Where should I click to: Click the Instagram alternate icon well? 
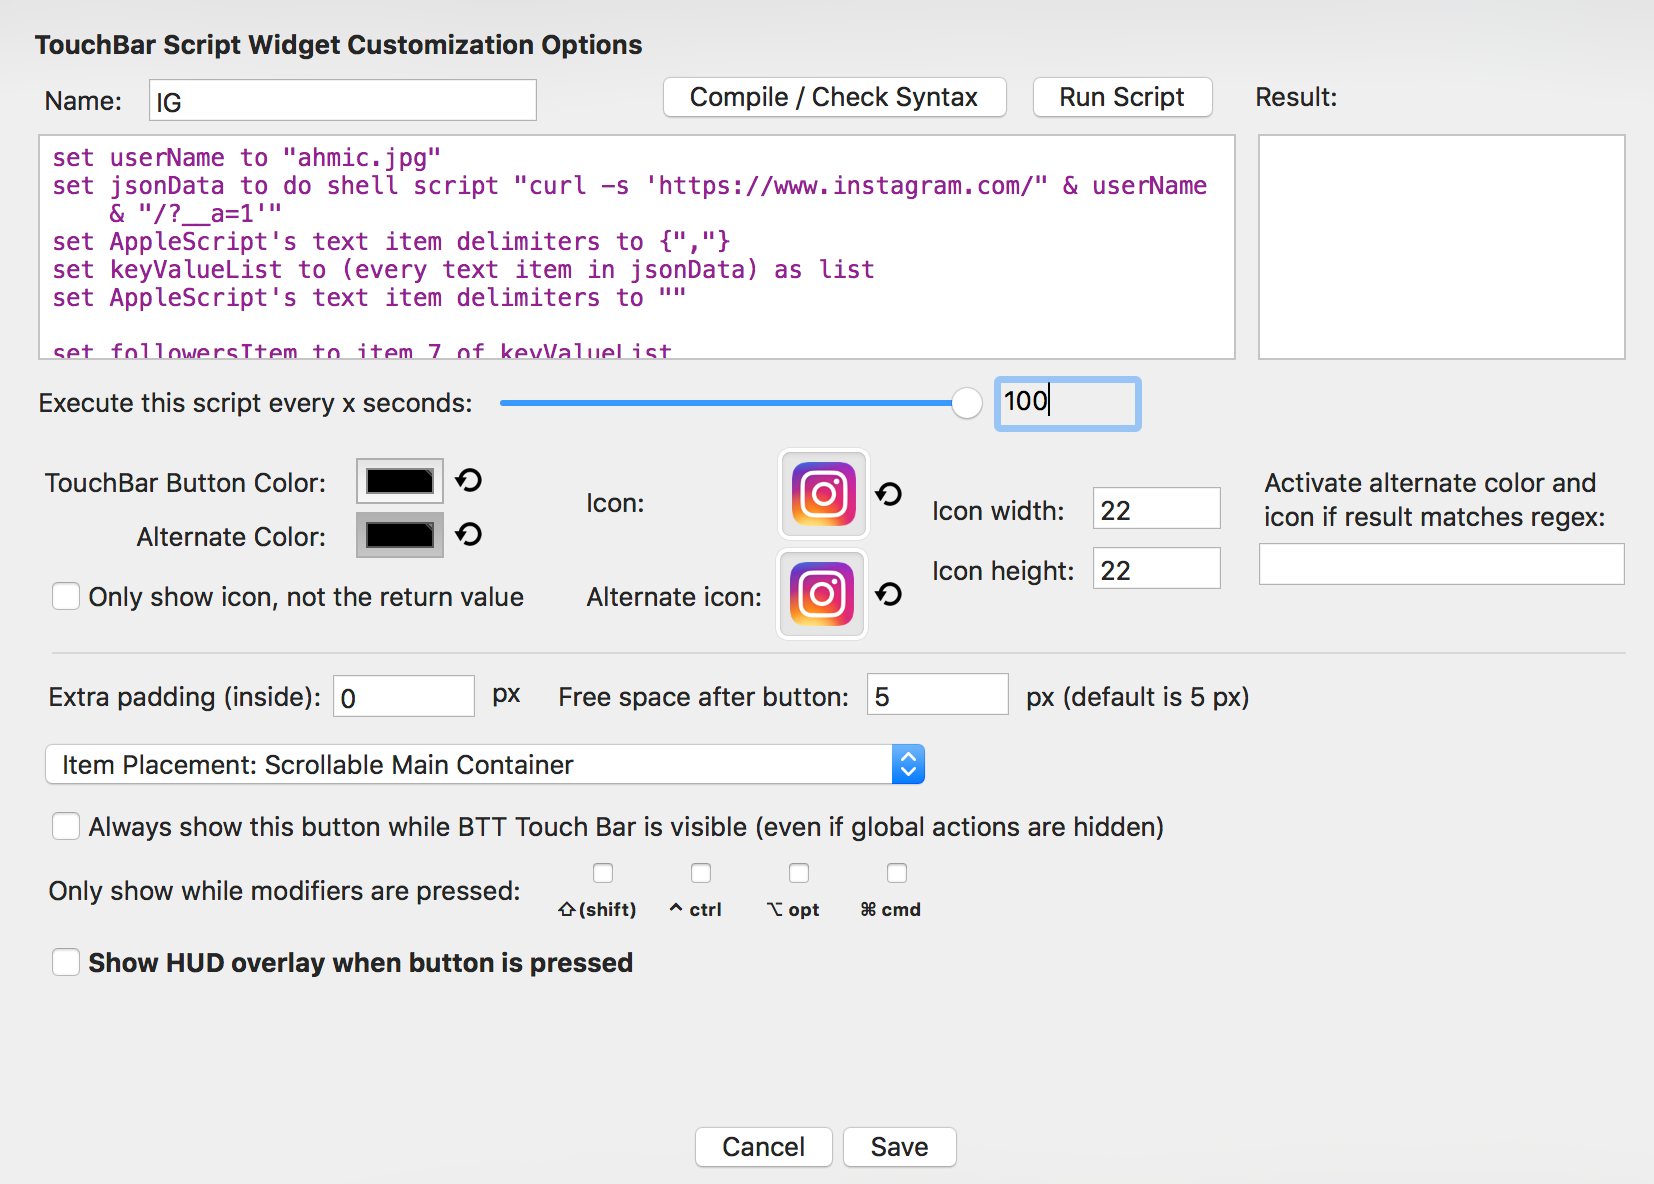pyautogui.click(x=822, y=594)
